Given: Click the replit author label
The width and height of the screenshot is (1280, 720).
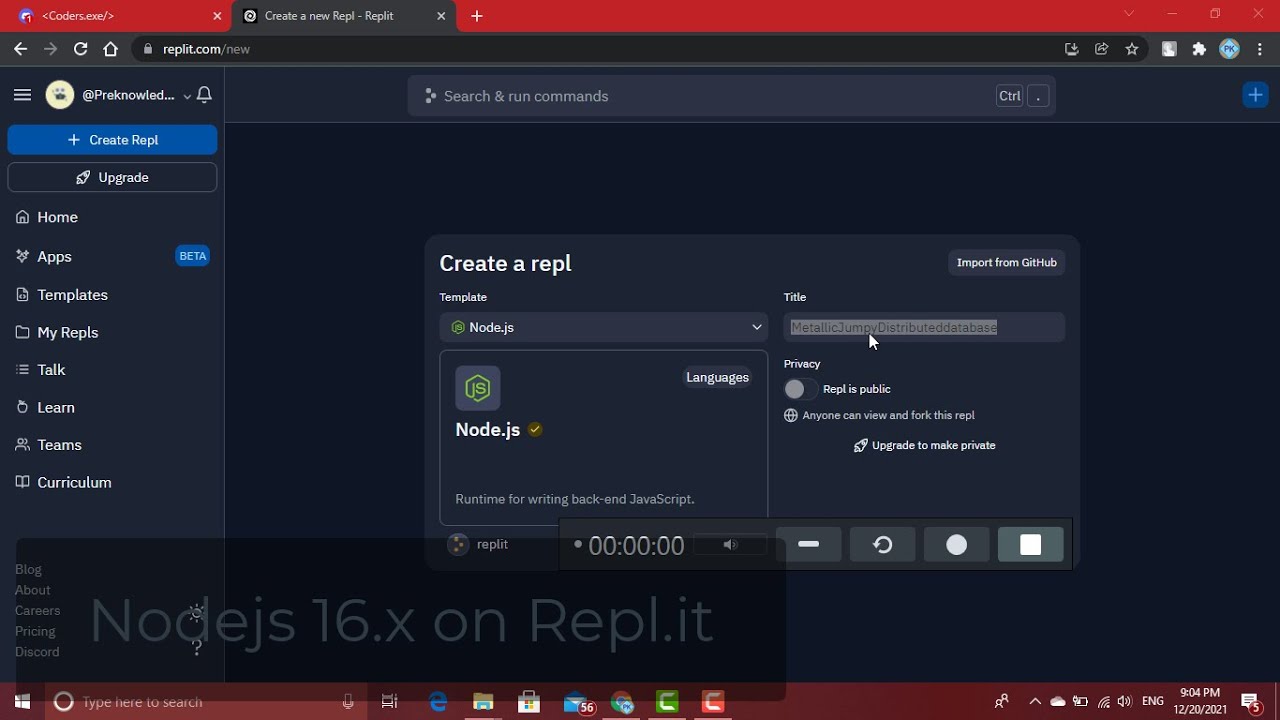Looking at the screenshot, I should point(479,544).
